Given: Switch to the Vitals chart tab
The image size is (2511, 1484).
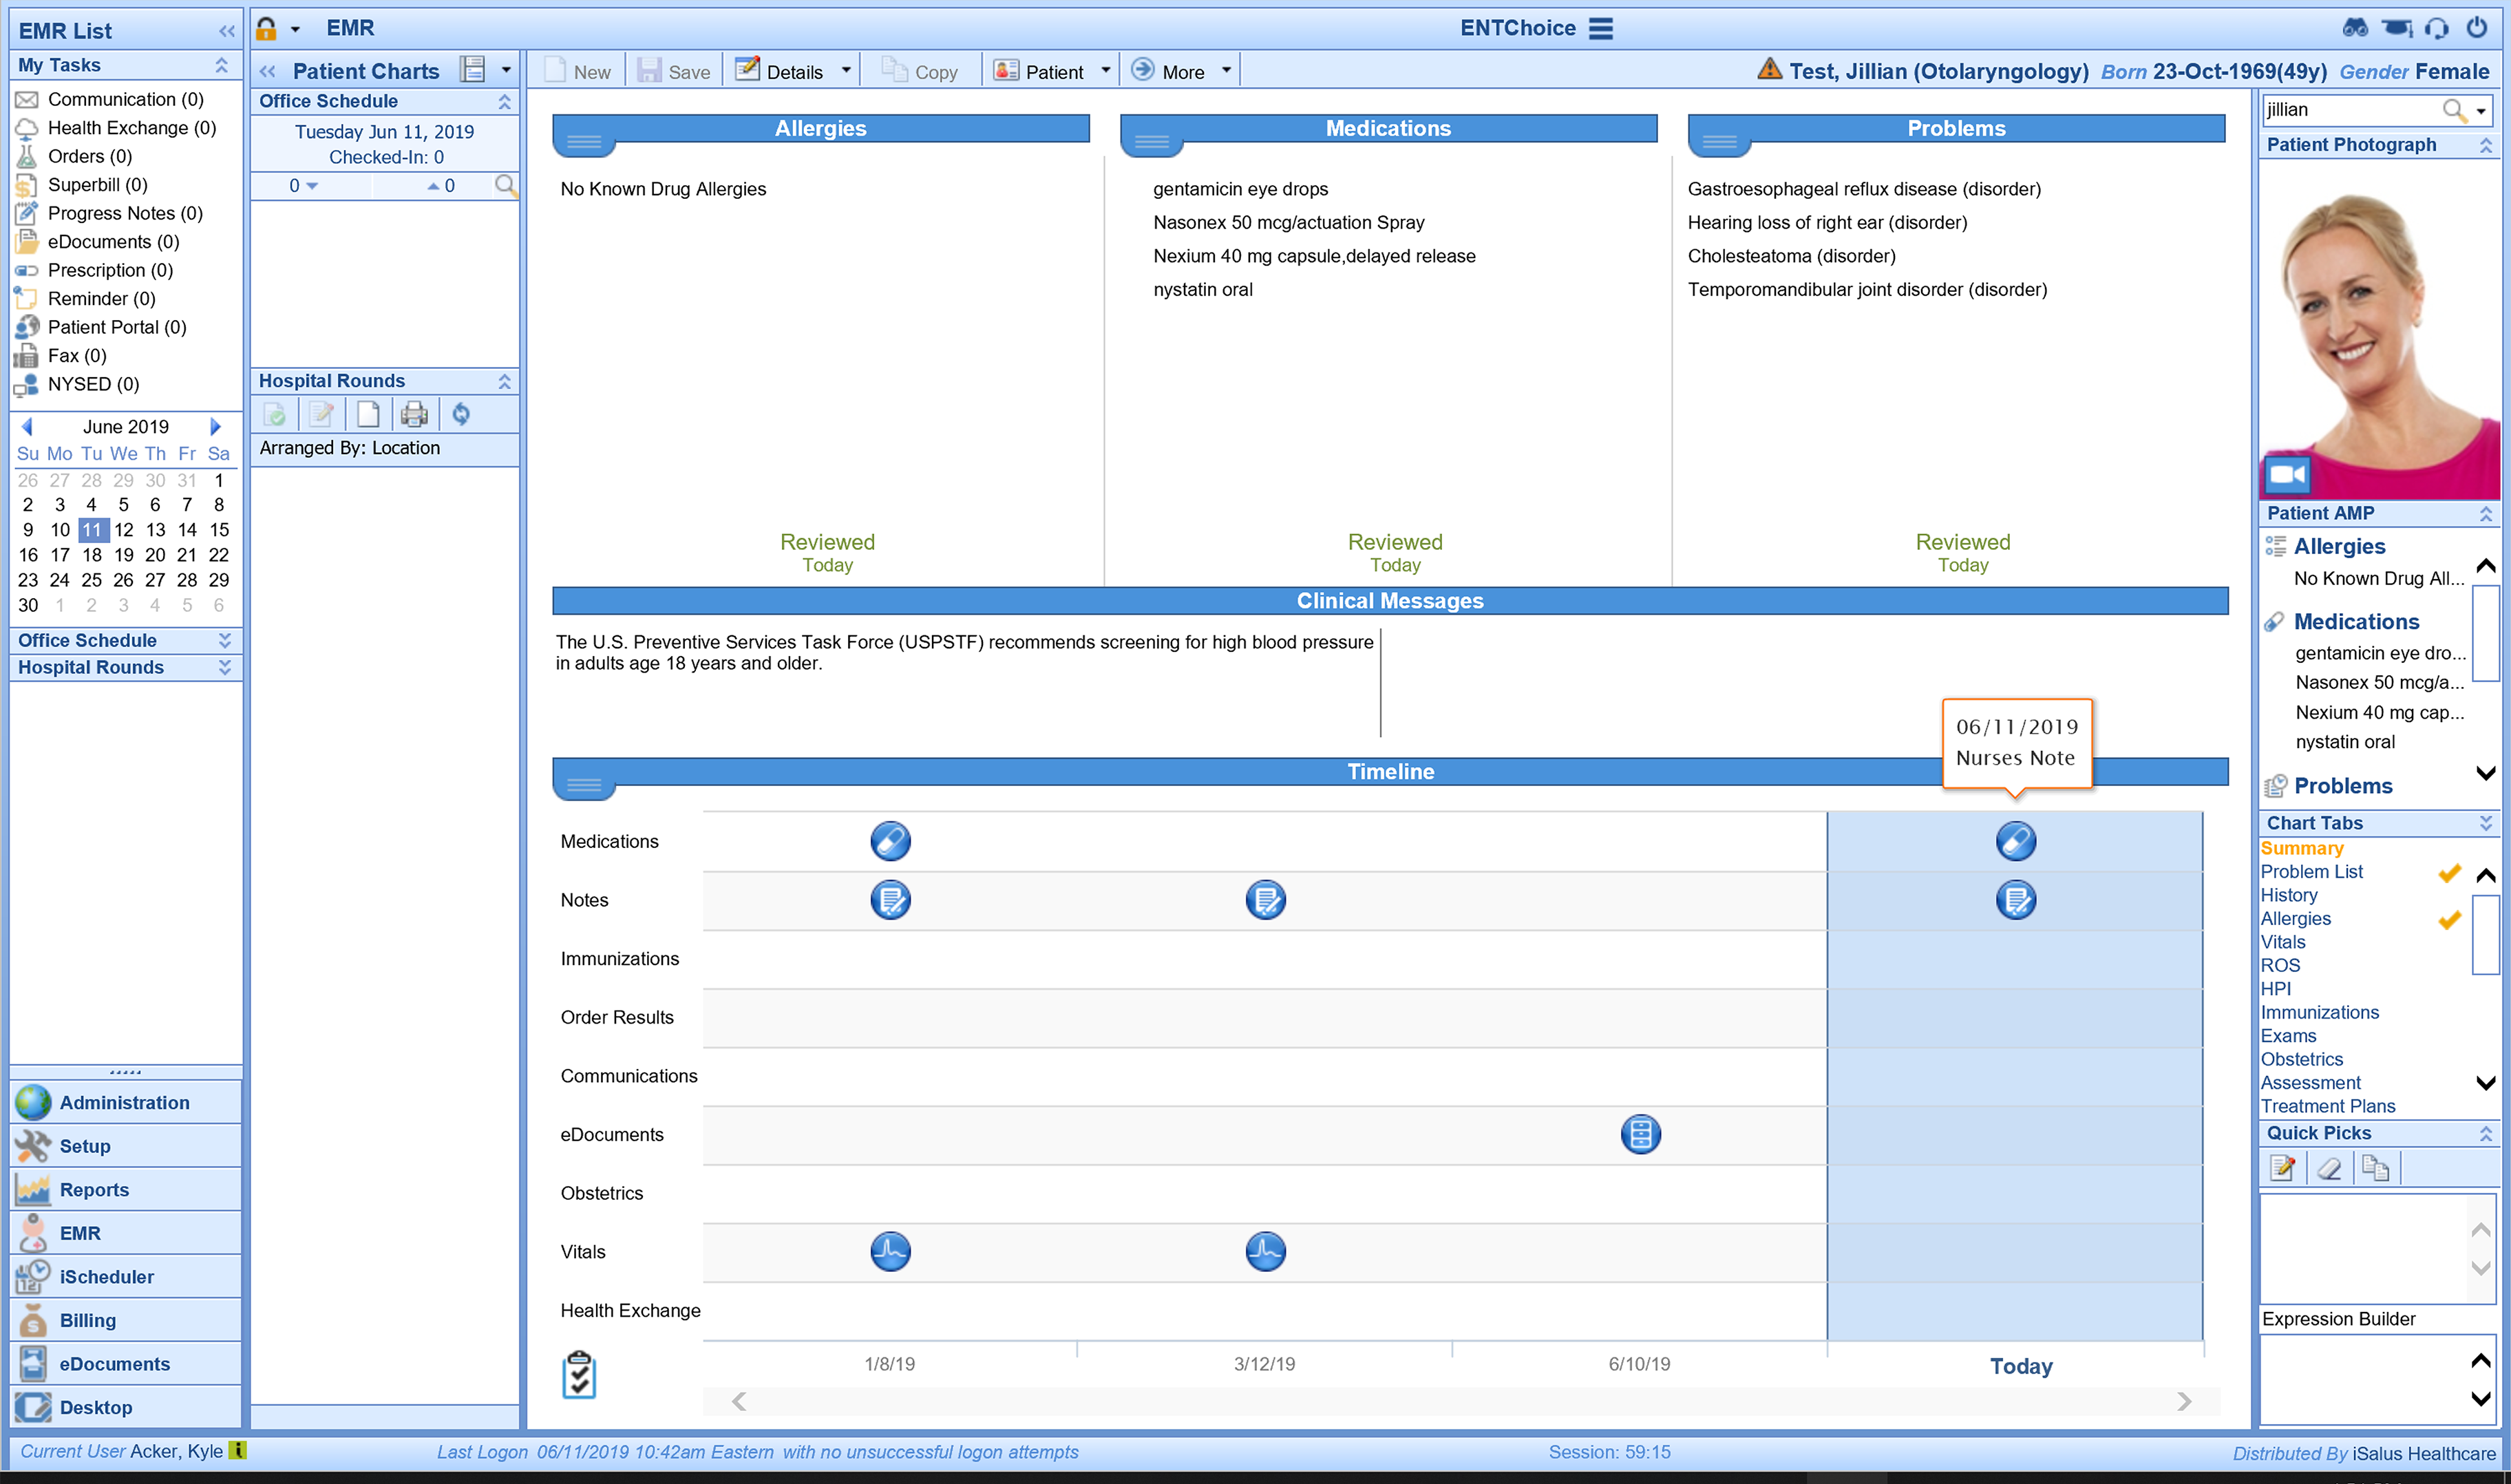Looking at the screenshot, I should click(2283, 941).
